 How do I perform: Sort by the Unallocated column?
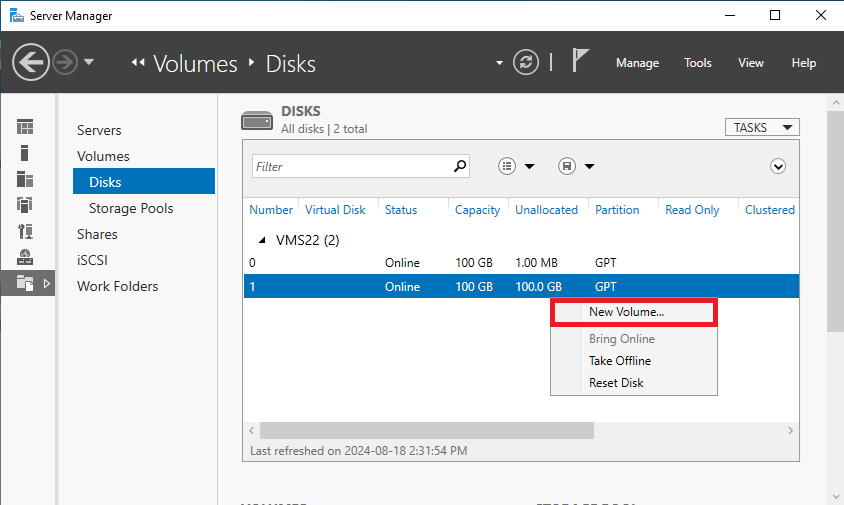pyautogui.click(x=546, y=210)
